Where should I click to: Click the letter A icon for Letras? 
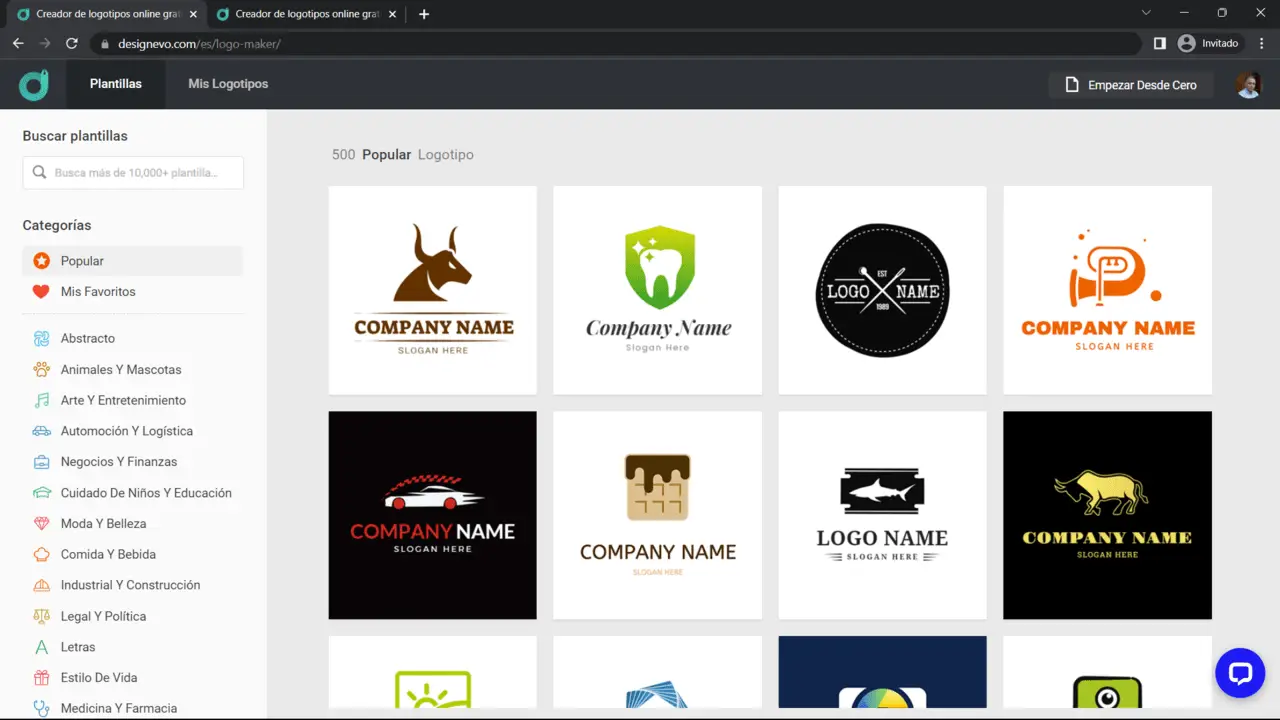coord(41,647)
